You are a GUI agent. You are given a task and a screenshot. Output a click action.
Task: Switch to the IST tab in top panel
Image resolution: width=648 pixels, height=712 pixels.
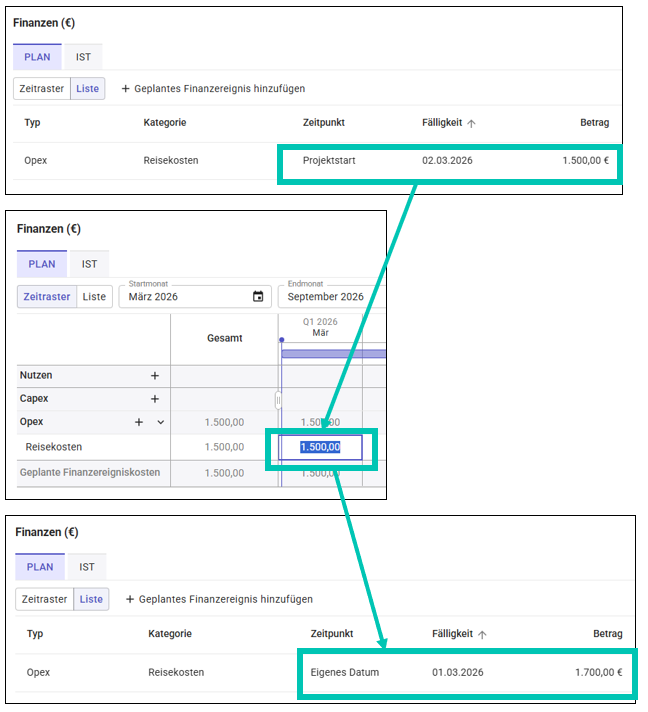click(83, 57)
